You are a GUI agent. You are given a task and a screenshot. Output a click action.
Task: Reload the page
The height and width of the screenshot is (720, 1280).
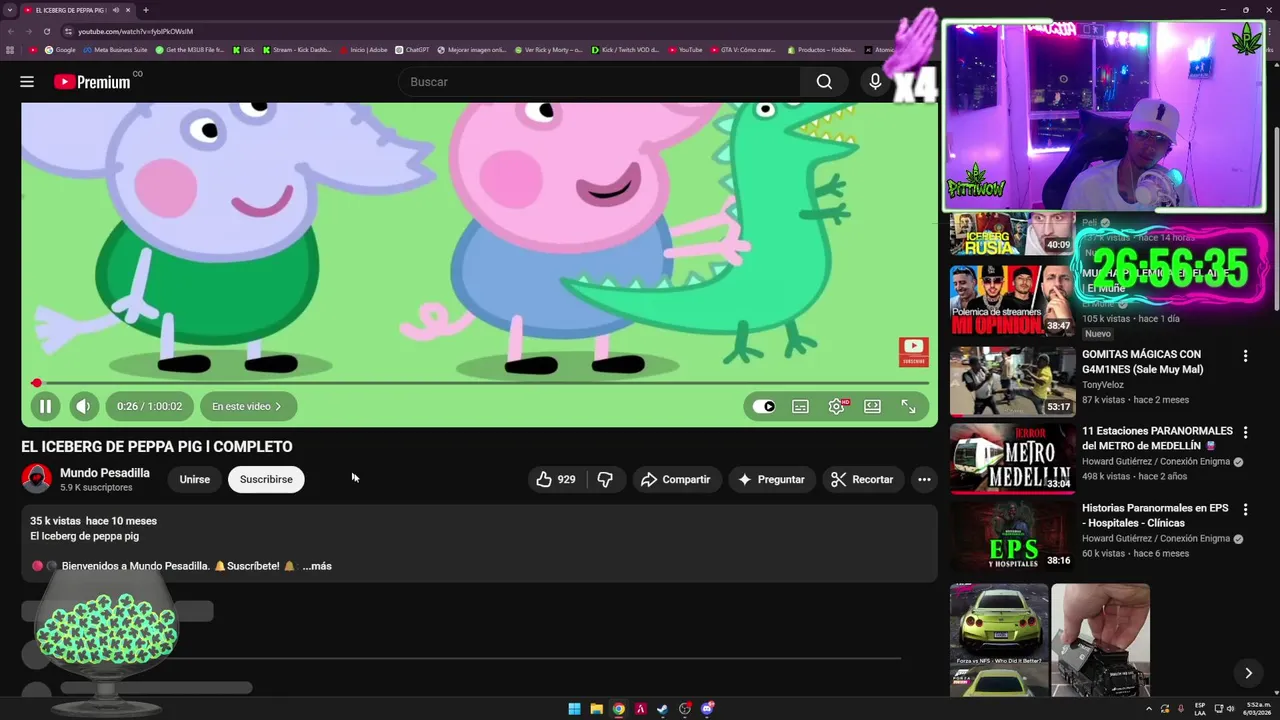[x=46, y=31]
